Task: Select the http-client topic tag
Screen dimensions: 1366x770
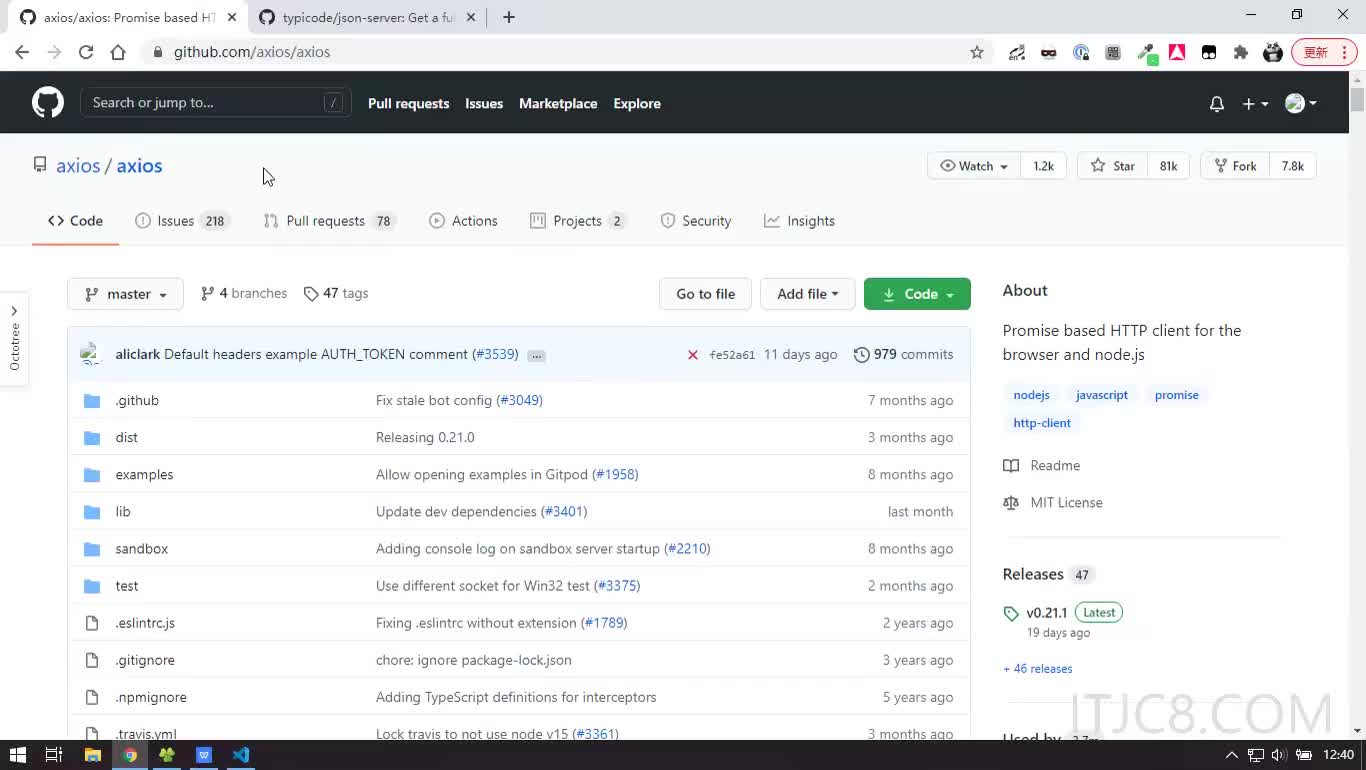Action: coord(1042,423)
